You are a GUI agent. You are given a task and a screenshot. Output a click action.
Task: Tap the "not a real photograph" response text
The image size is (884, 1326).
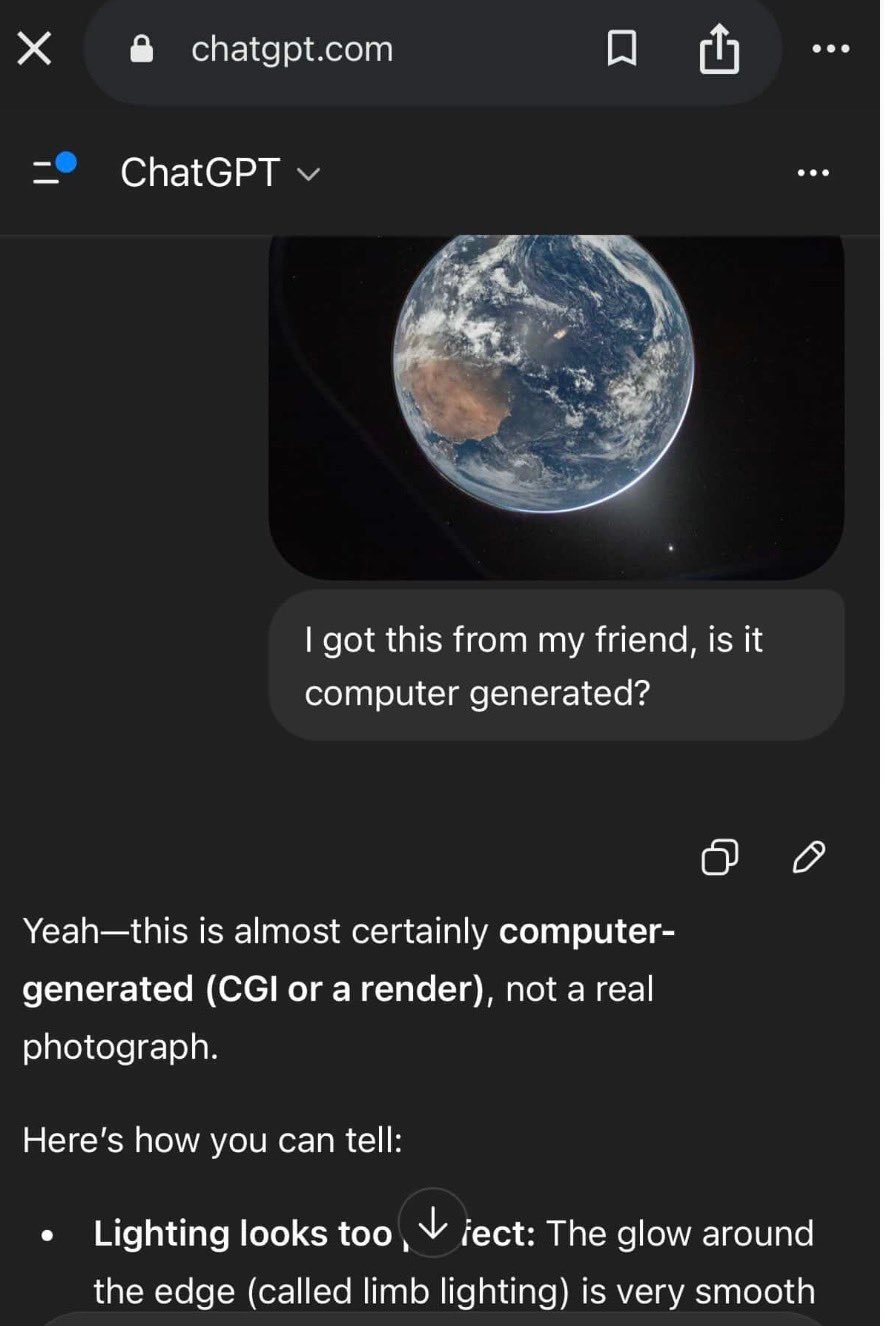pyautogui.click(x=338, y=1018)
